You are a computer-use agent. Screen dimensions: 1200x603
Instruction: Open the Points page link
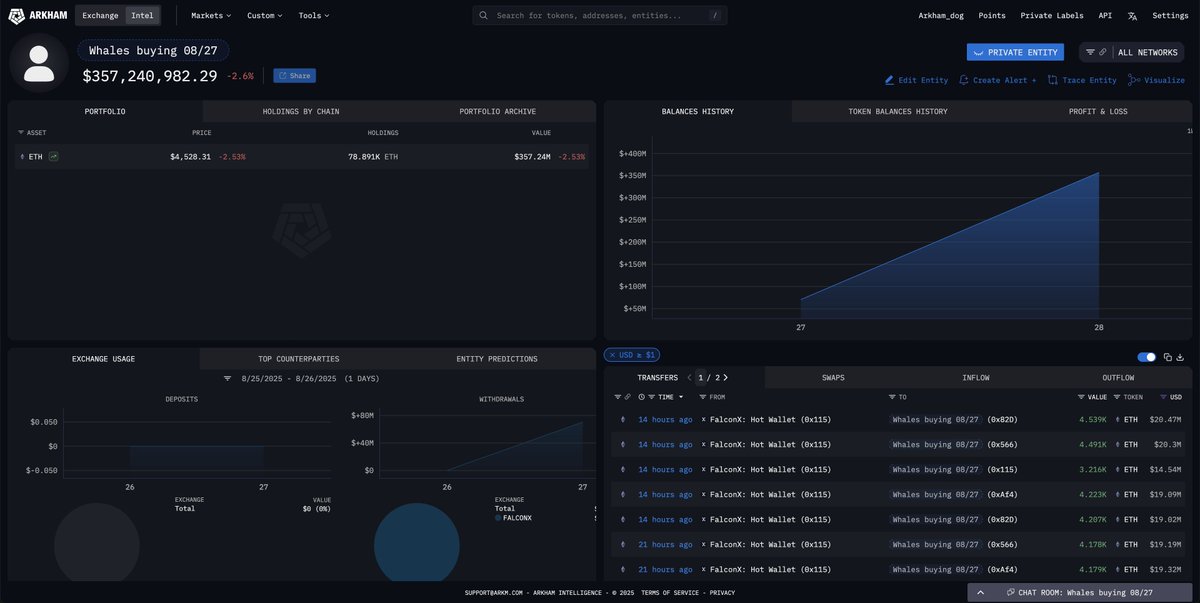click(992, 16)
